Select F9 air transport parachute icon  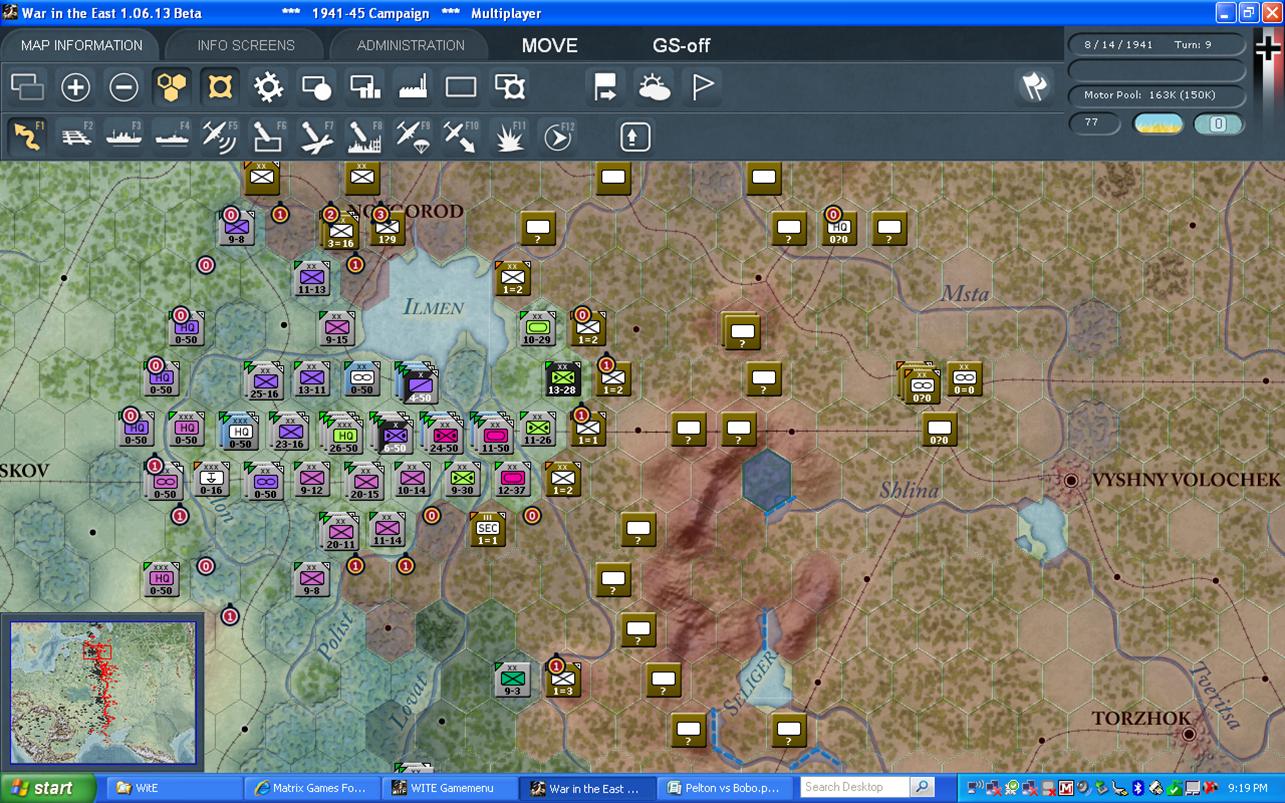[413, 136]
